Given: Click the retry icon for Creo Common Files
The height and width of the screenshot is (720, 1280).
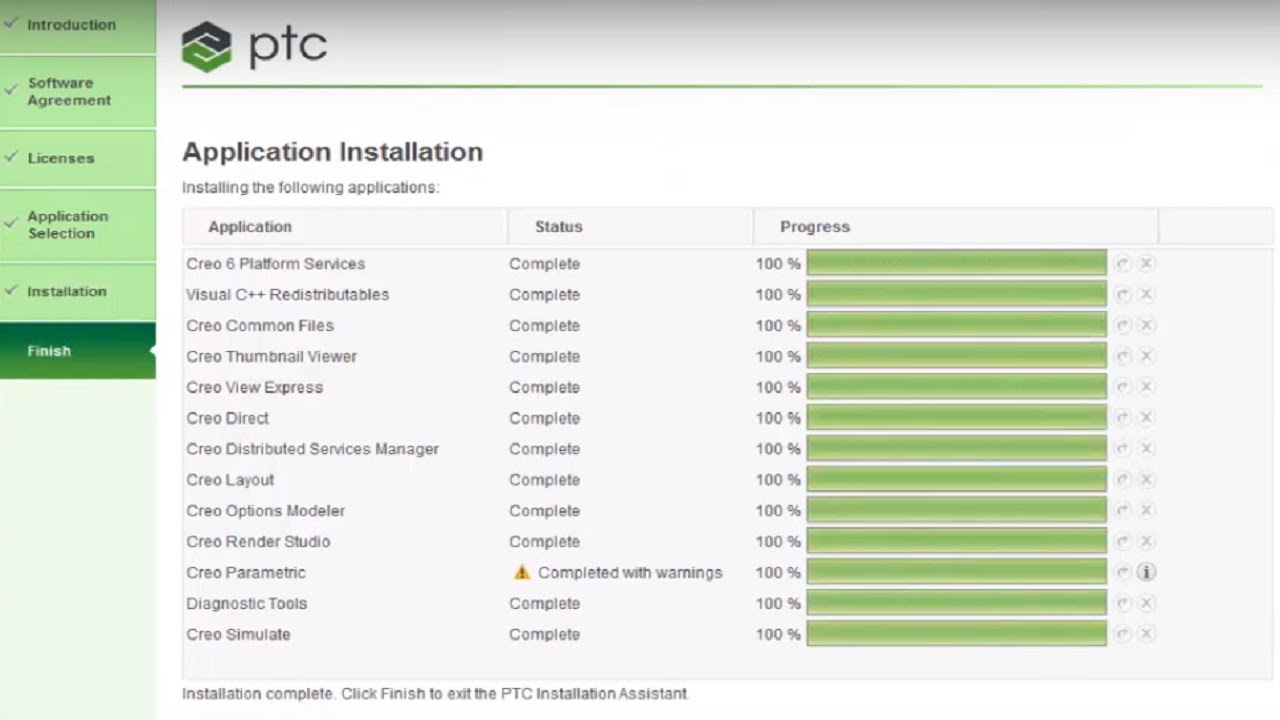Looking at the screenshot, I should (x=1123, y=326).
